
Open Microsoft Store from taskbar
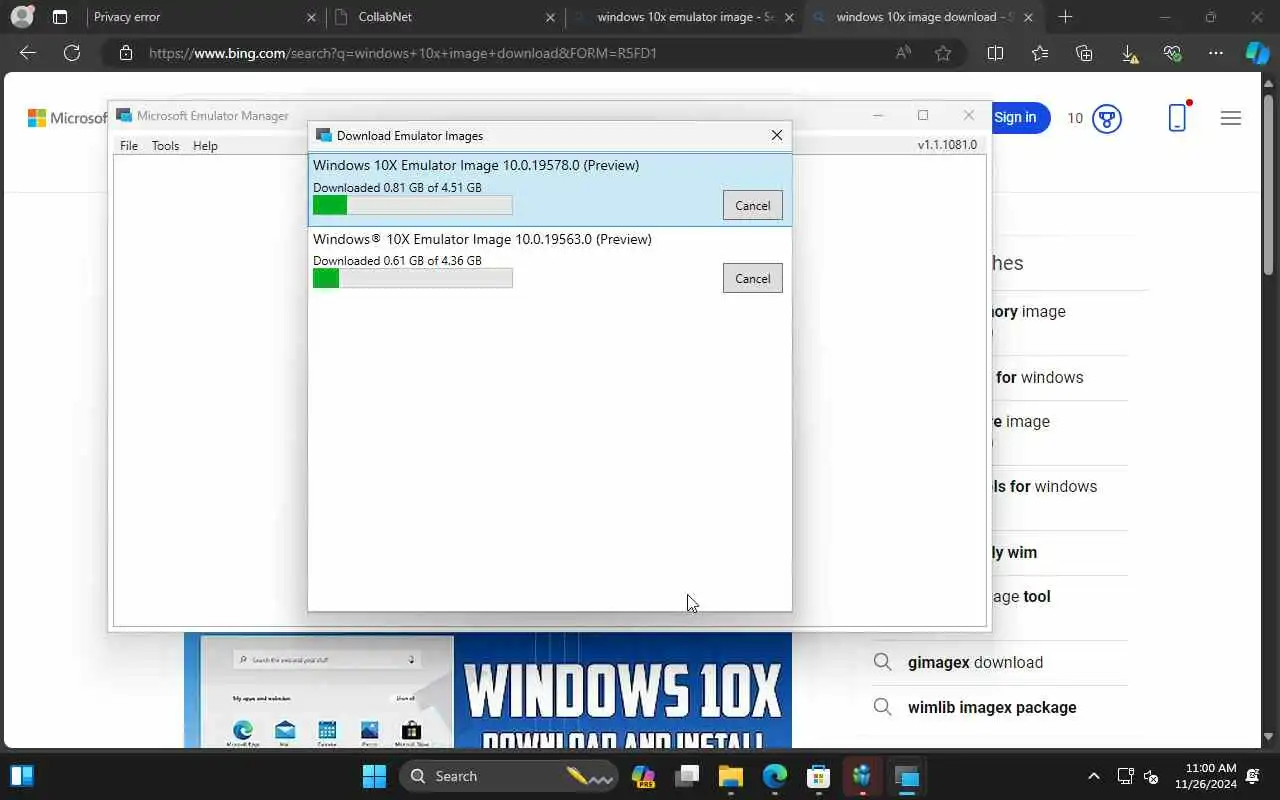point(819,776)
